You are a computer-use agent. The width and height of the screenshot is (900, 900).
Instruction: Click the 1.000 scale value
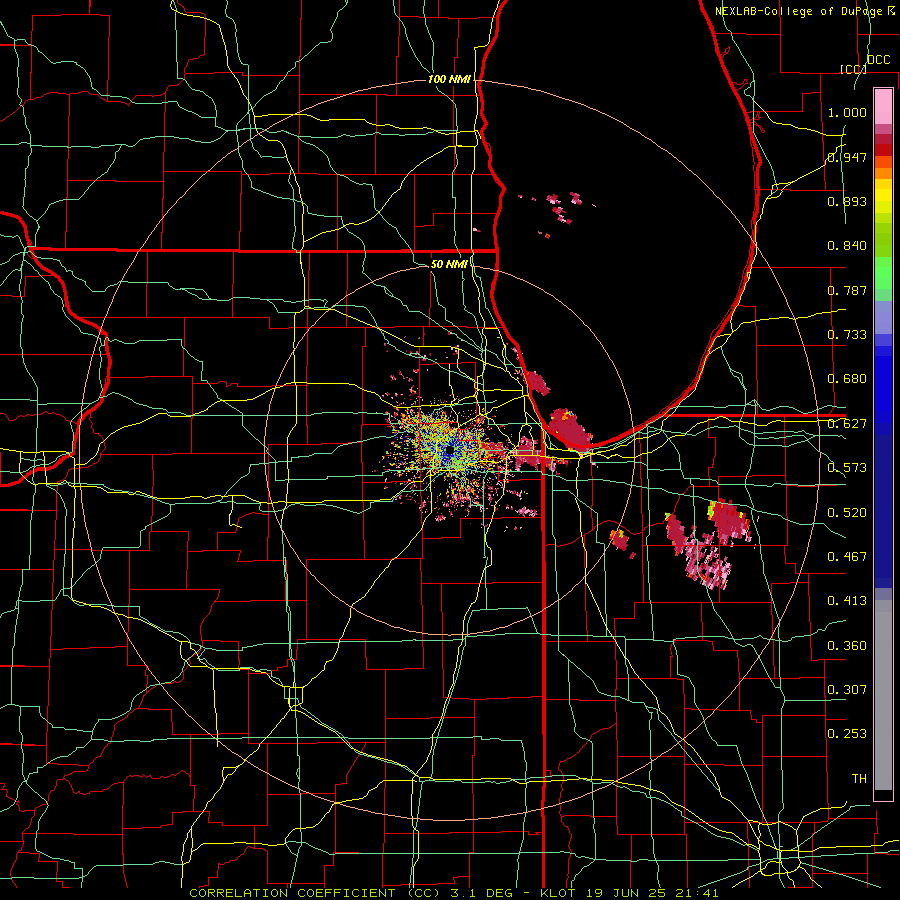tap(847, 112)
